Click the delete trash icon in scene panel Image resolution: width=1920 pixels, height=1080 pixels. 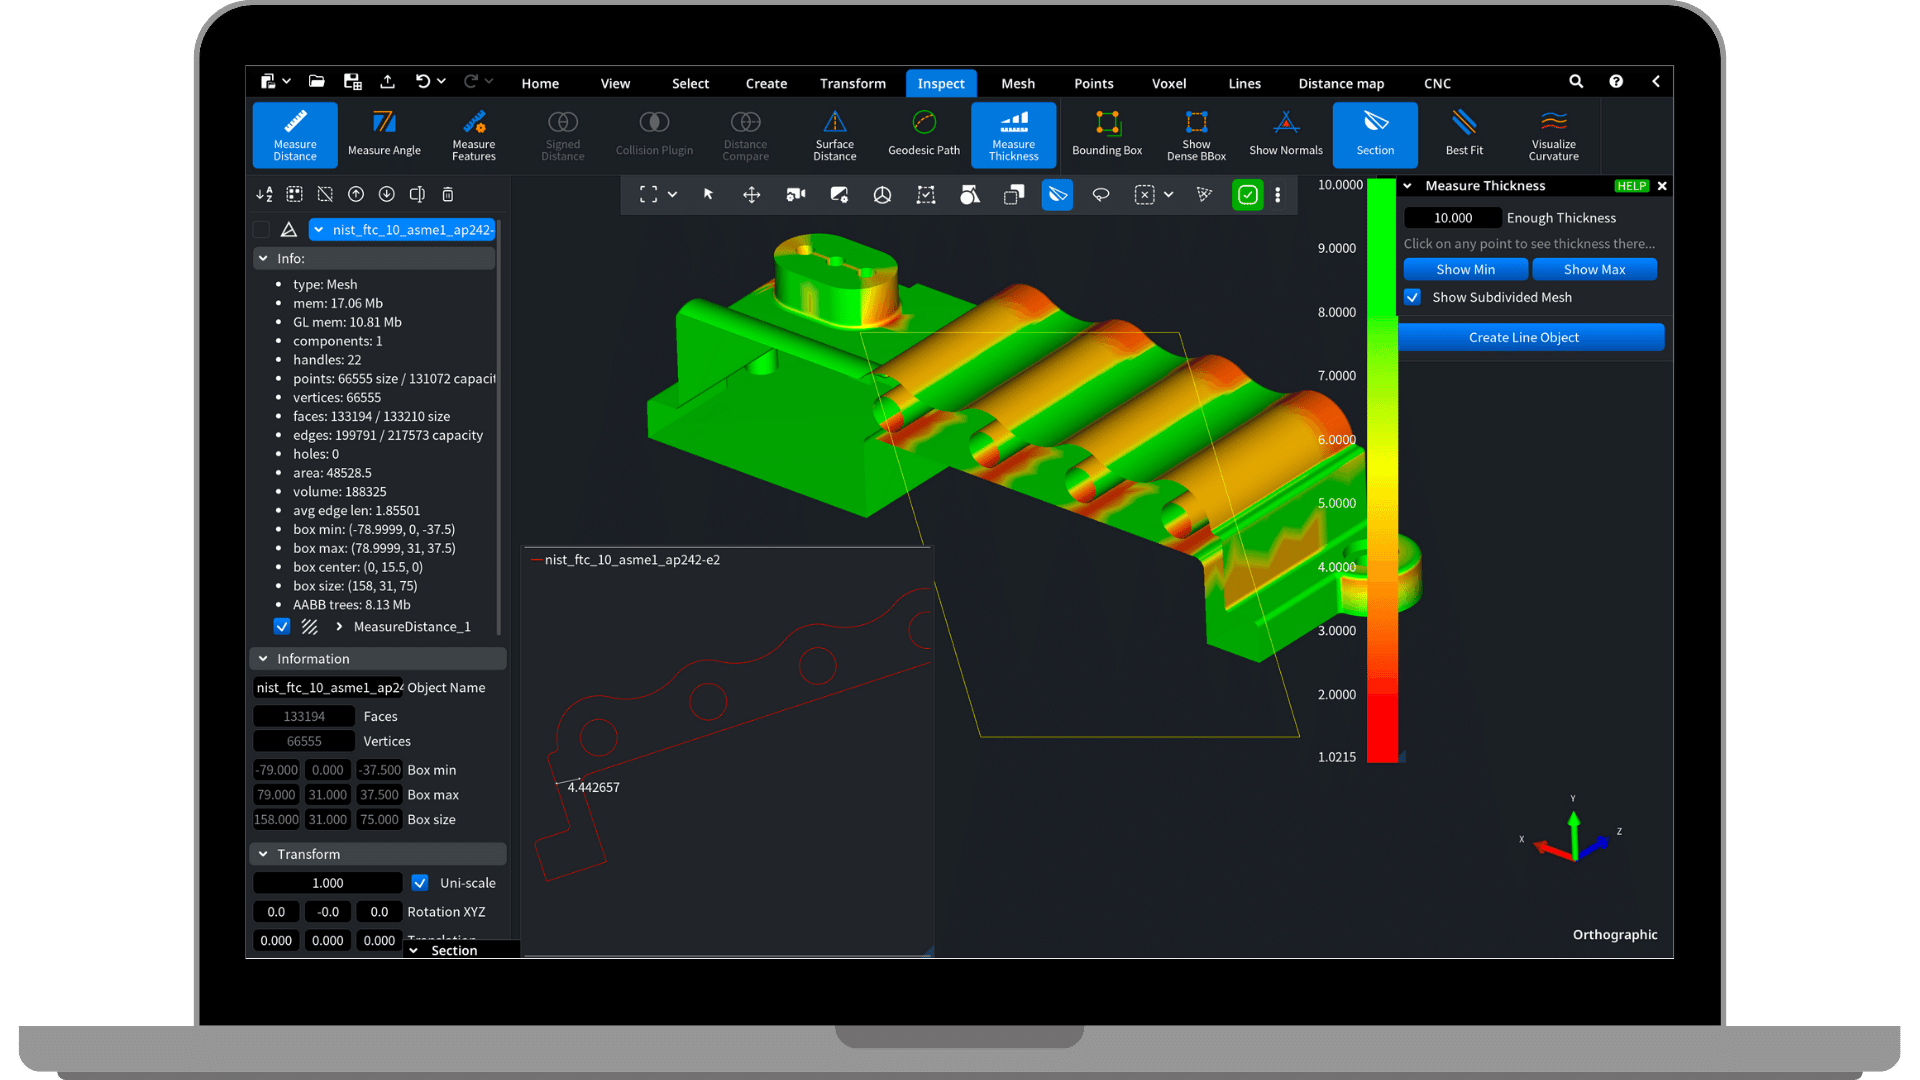pyautogui.click(x=448, y=194)
